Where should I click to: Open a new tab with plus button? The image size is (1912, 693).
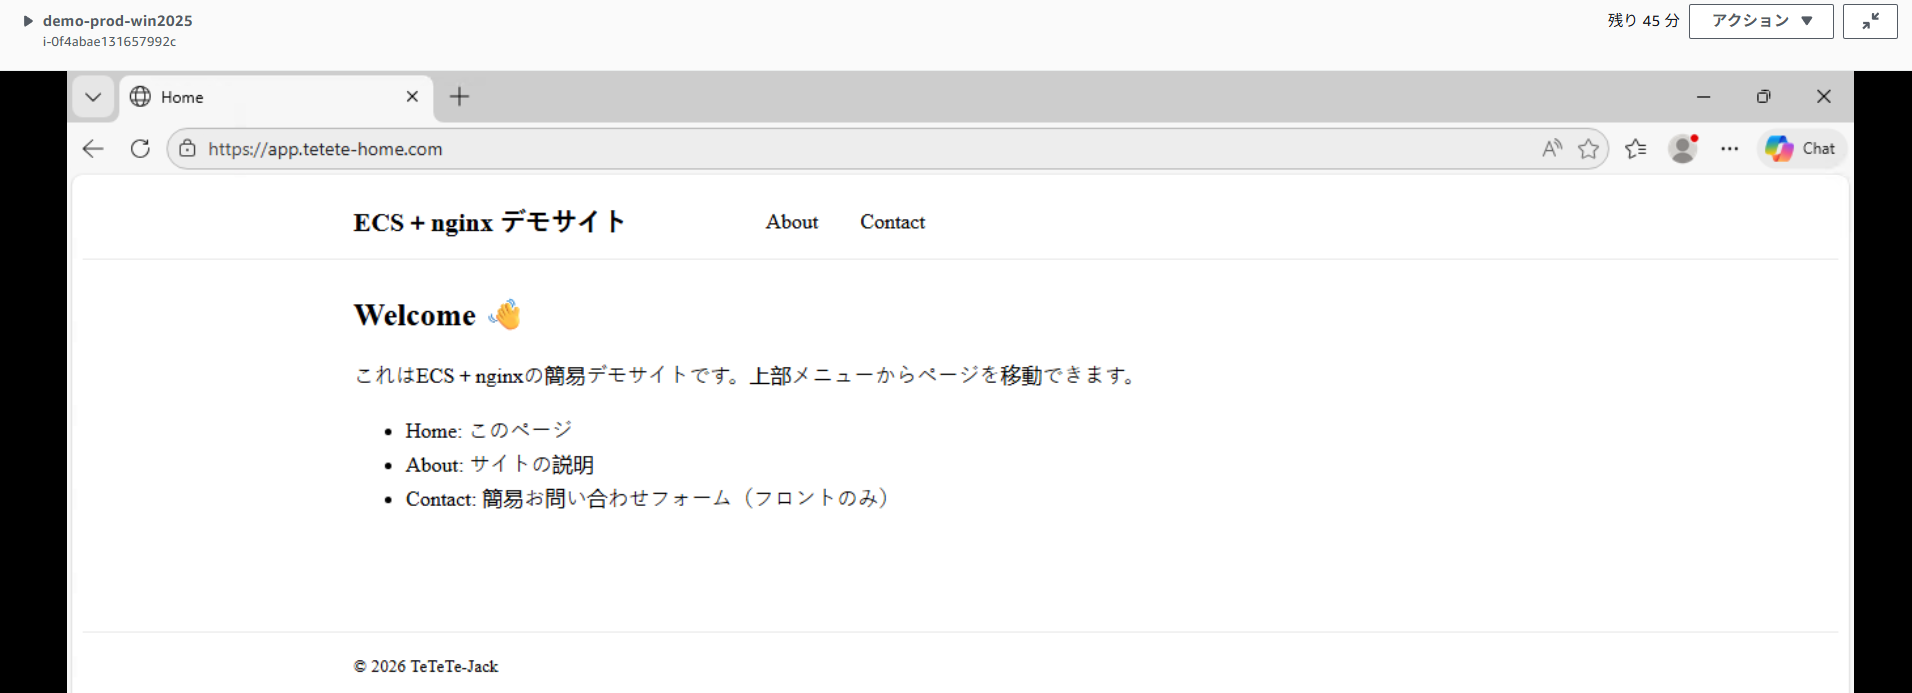tap(459, 97)
